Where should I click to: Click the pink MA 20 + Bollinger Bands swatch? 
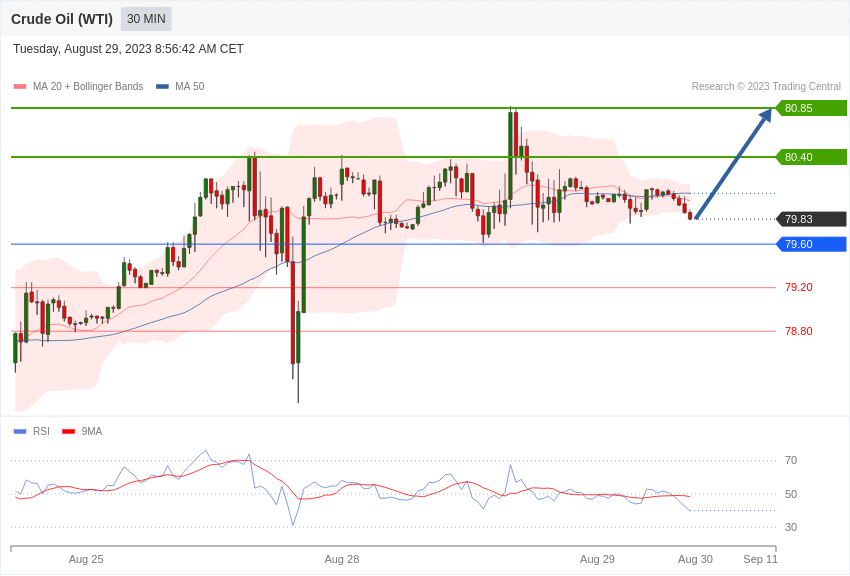tap(20, 86)
